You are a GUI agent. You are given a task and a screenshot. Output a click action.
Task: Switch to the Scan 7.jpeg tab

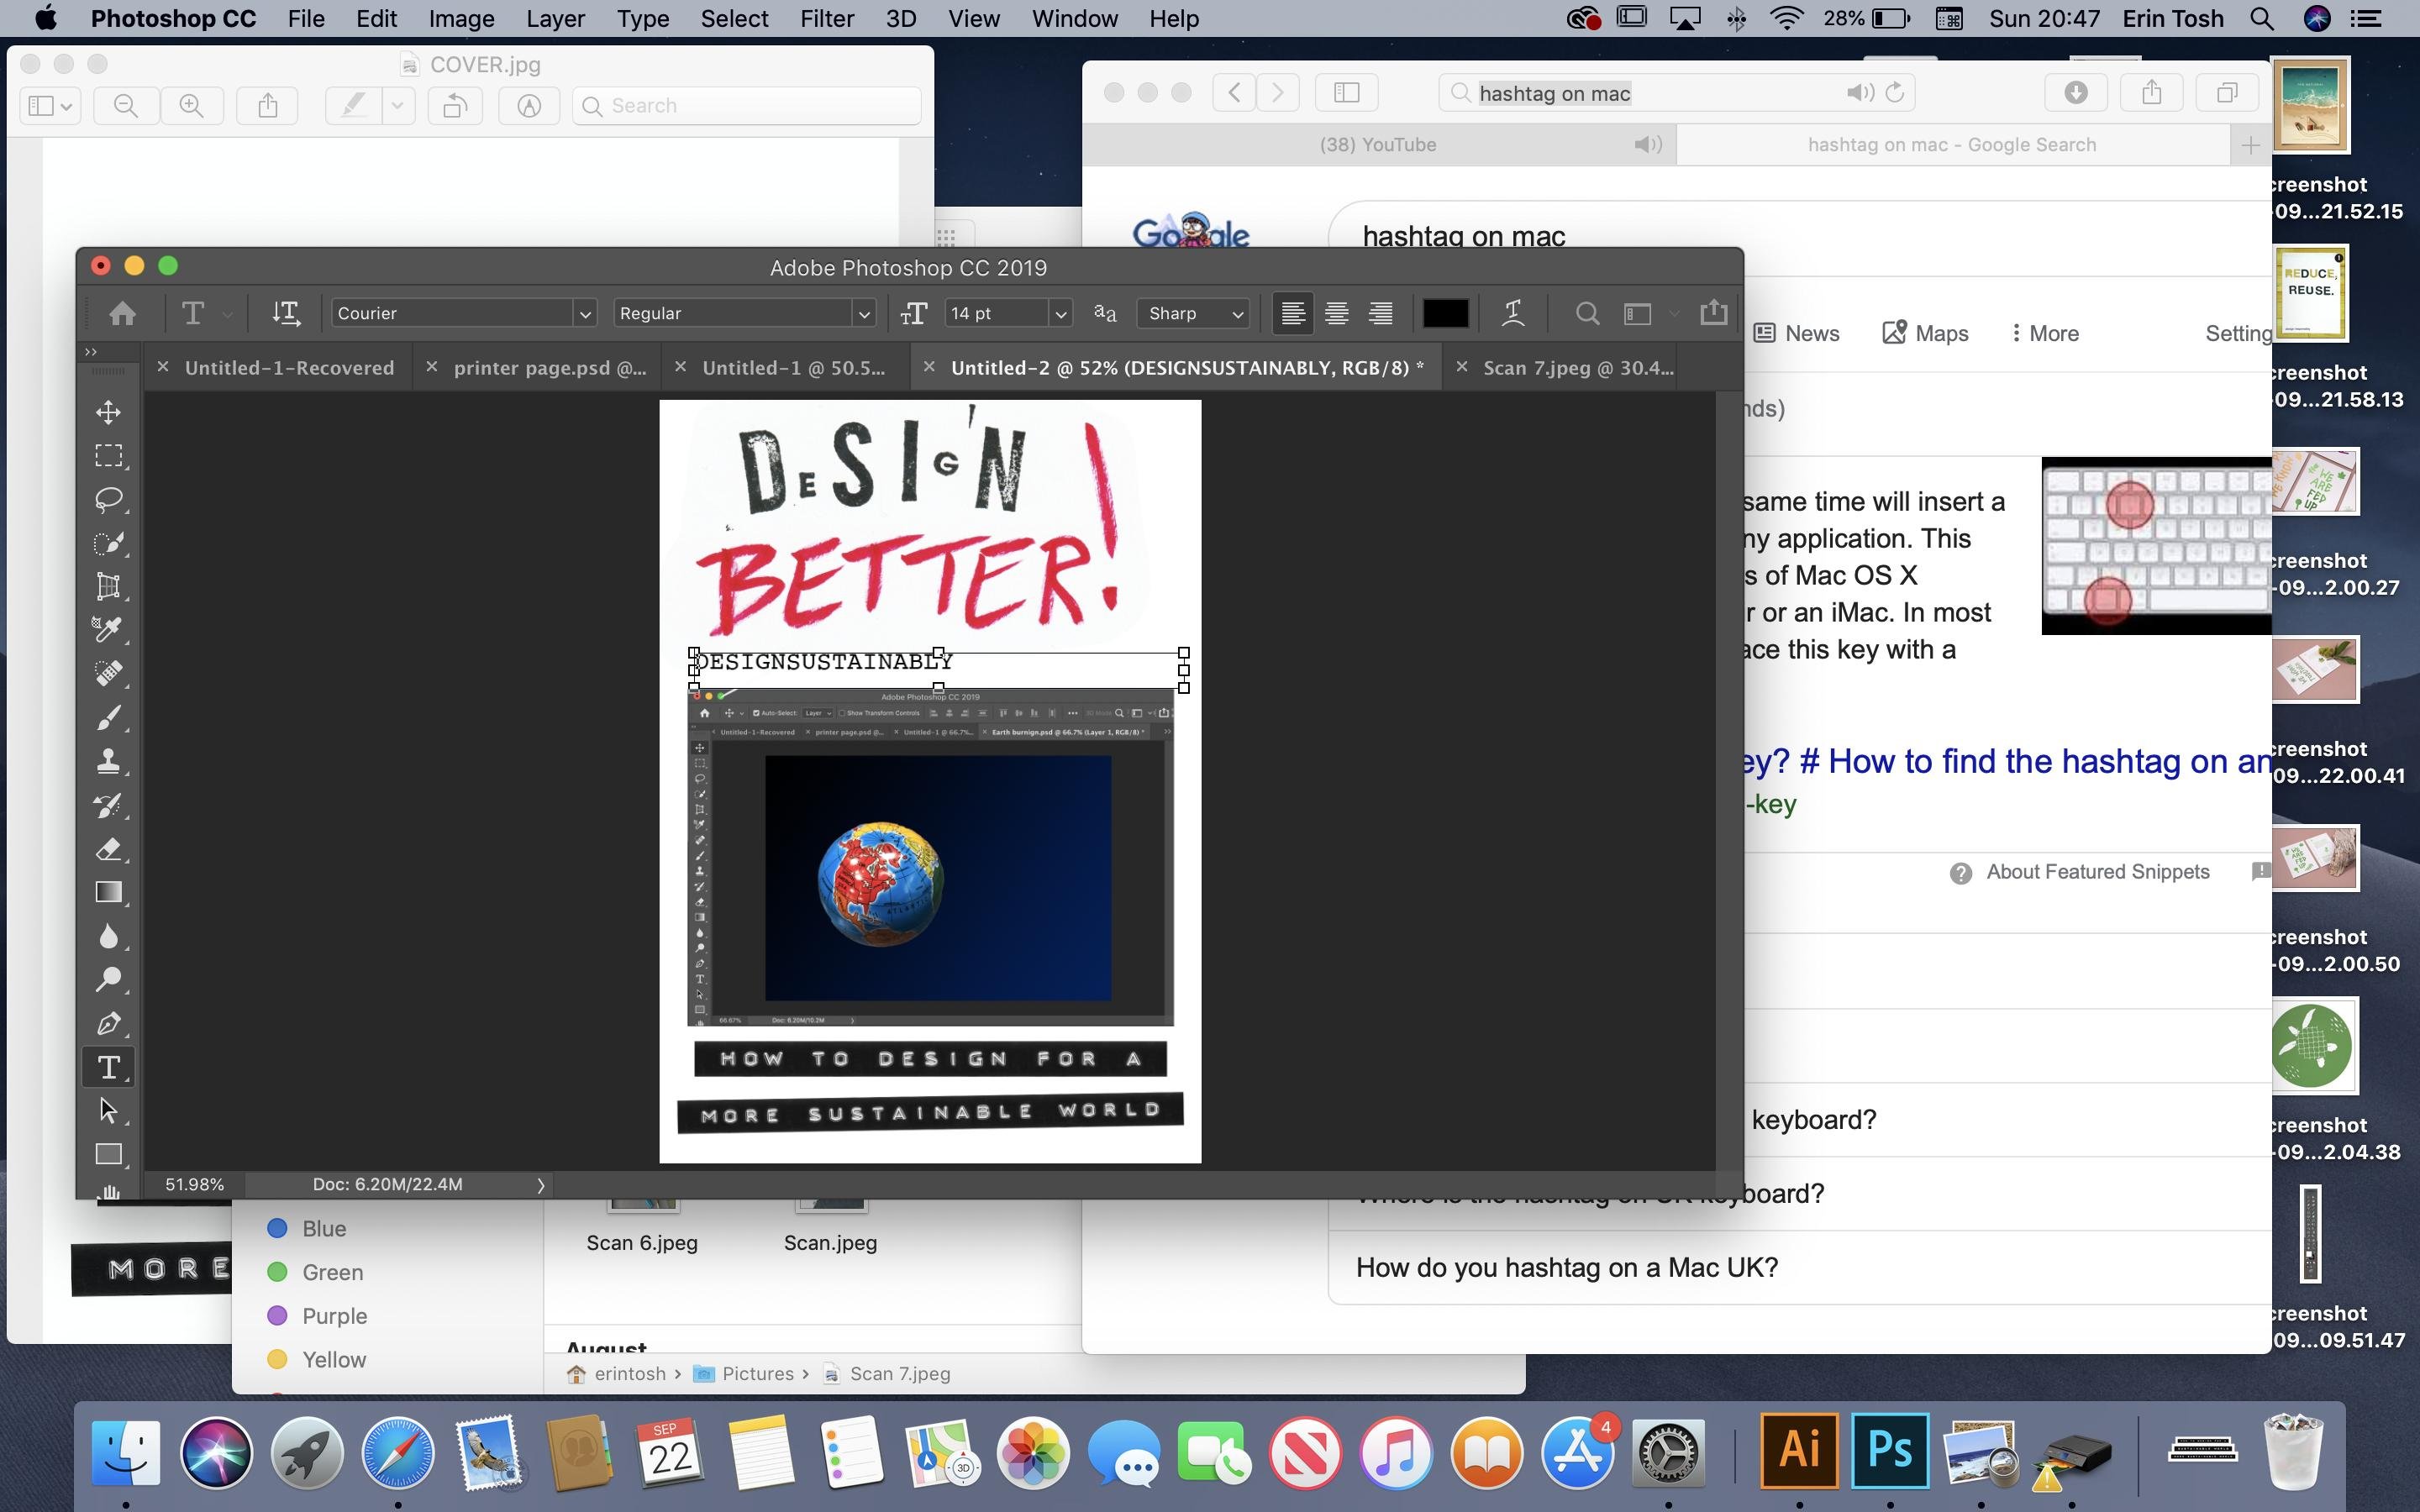tap(1577, 368)
